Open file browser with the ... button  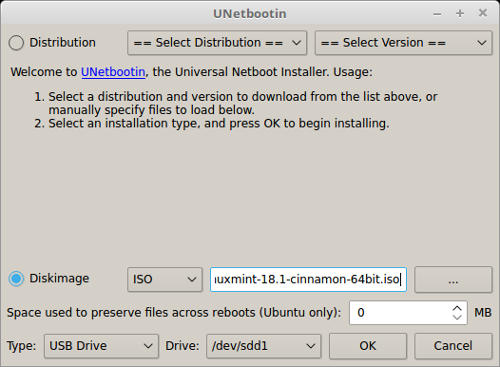click(453, 279)
